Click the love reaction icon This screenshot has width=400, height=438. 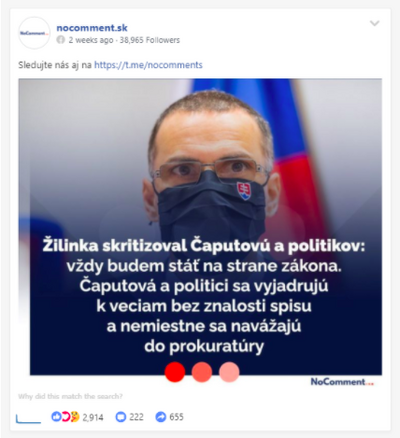pos(66,417)
